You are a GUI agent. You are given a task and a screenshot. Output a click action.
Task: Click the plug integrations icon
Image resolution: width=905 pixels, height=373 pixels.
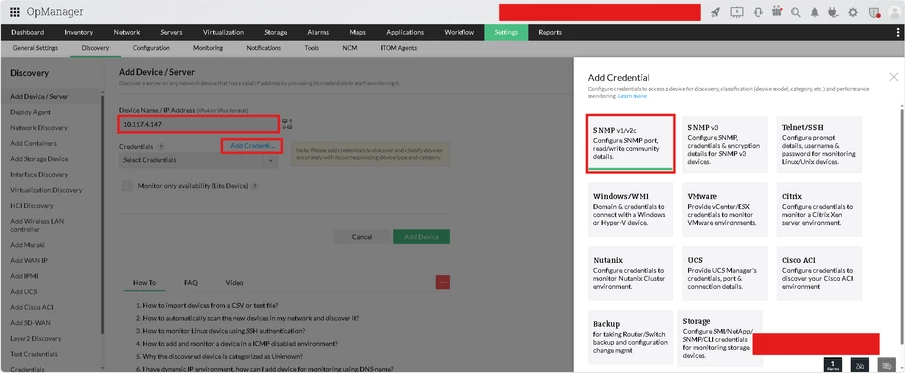click(x=833, y=12)
